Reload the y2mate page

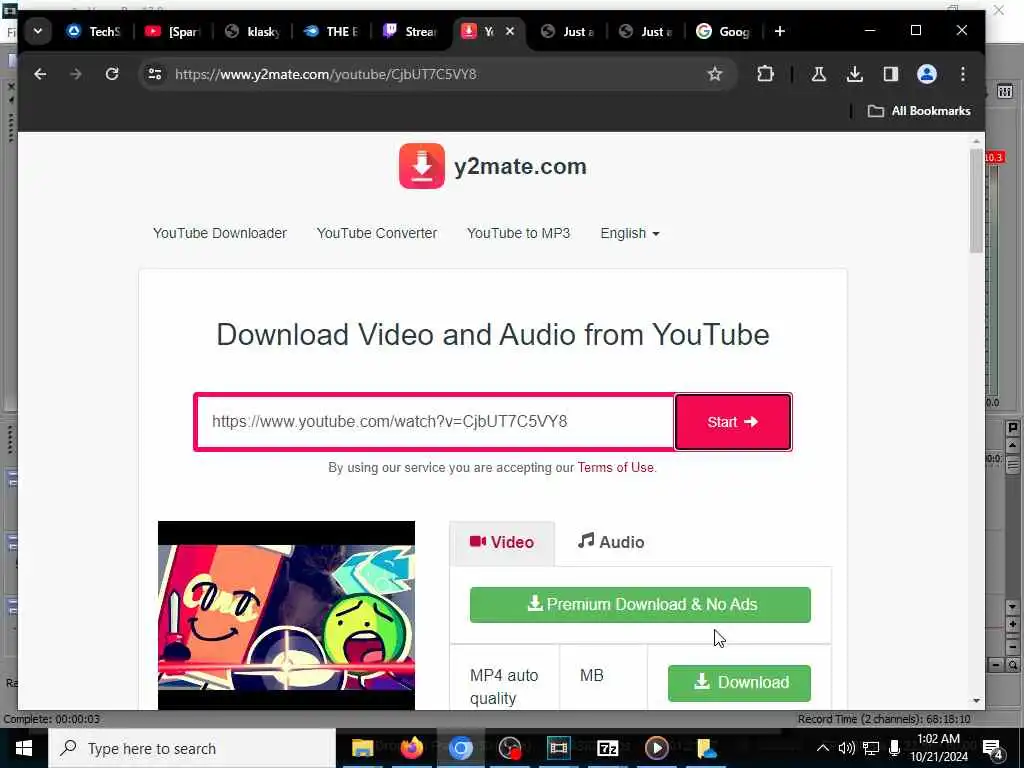tap(112, 74)
